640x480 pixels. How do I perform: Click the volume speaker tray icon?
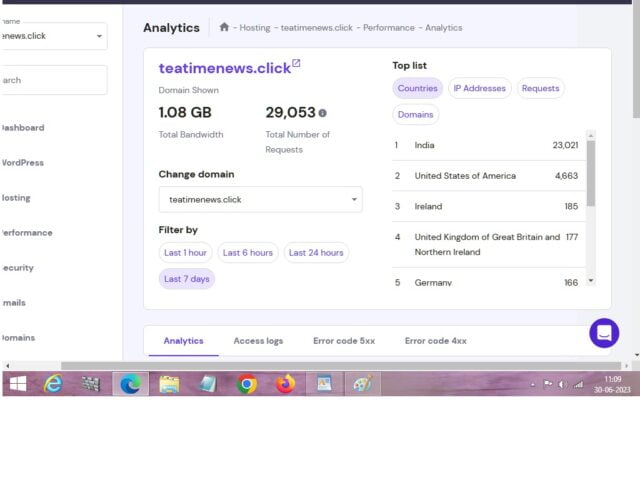(x=562, y=384)
